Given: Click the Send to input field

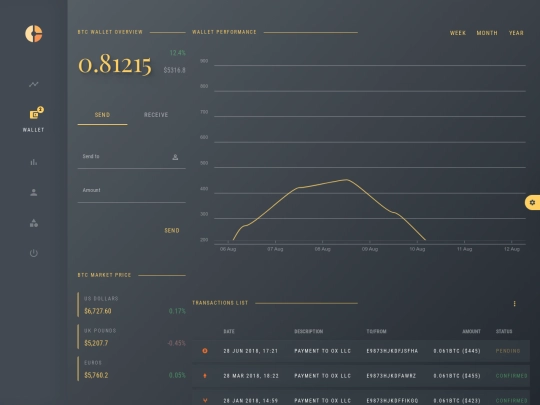Looking at the screenshot, I should [132, 157].
